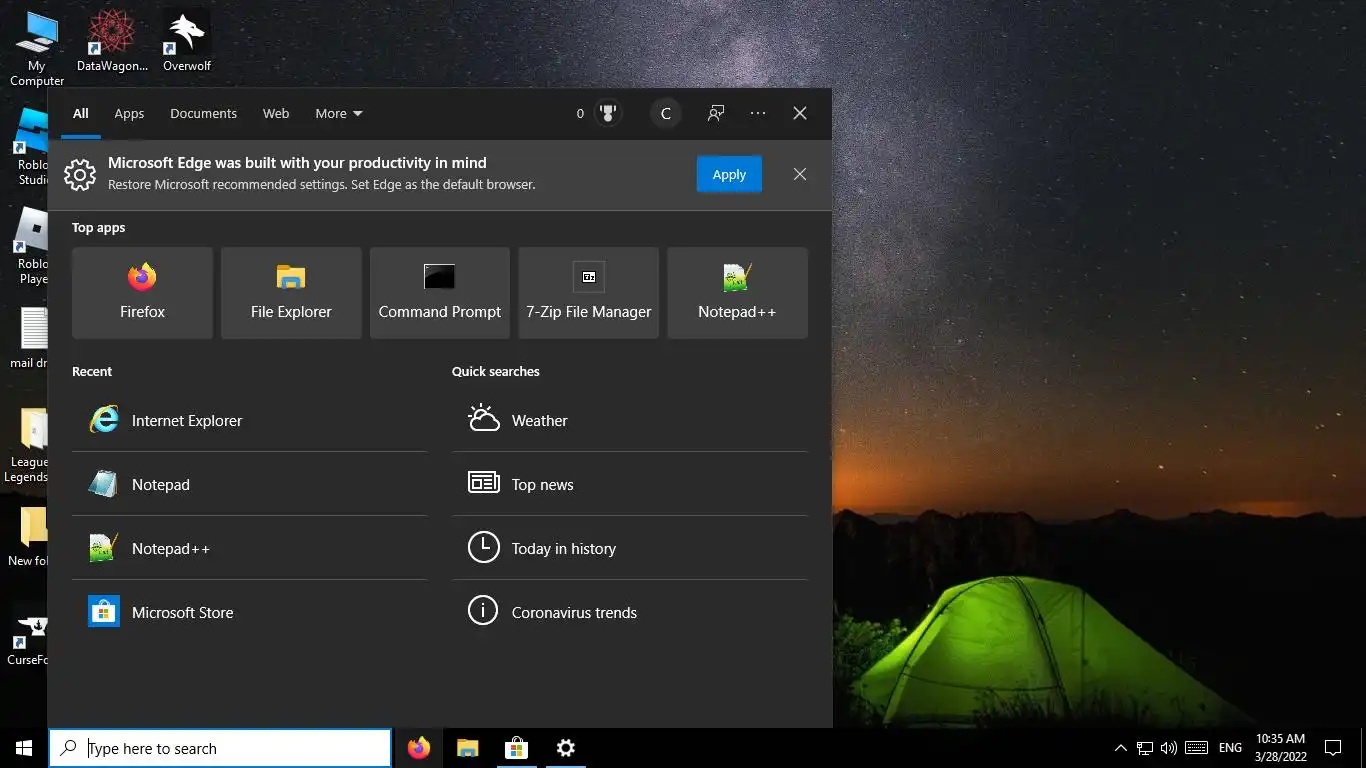Select the All search tab

click(81, 113)
